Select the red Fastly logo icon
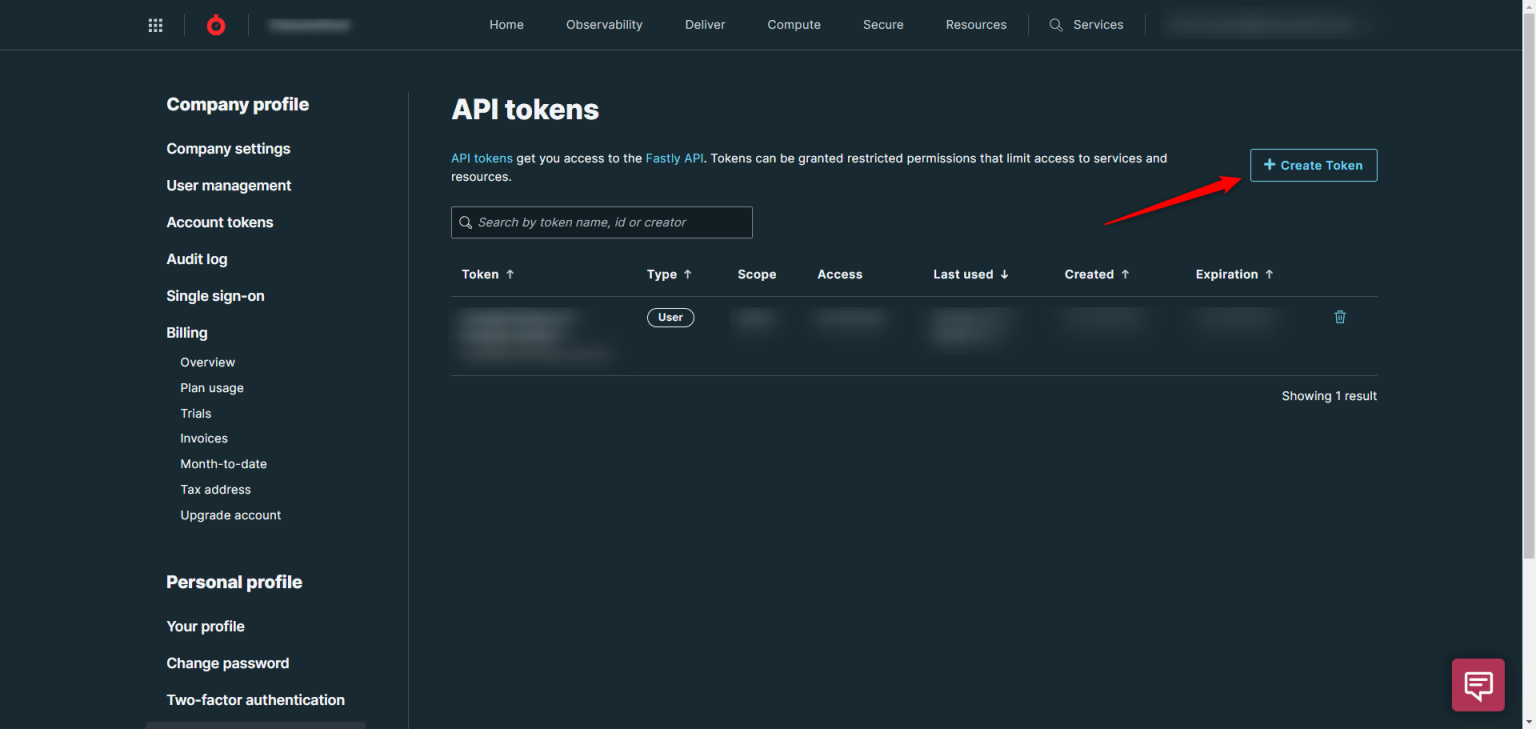The width and height of the screenshot is (1536, 729). coord(216,24)
